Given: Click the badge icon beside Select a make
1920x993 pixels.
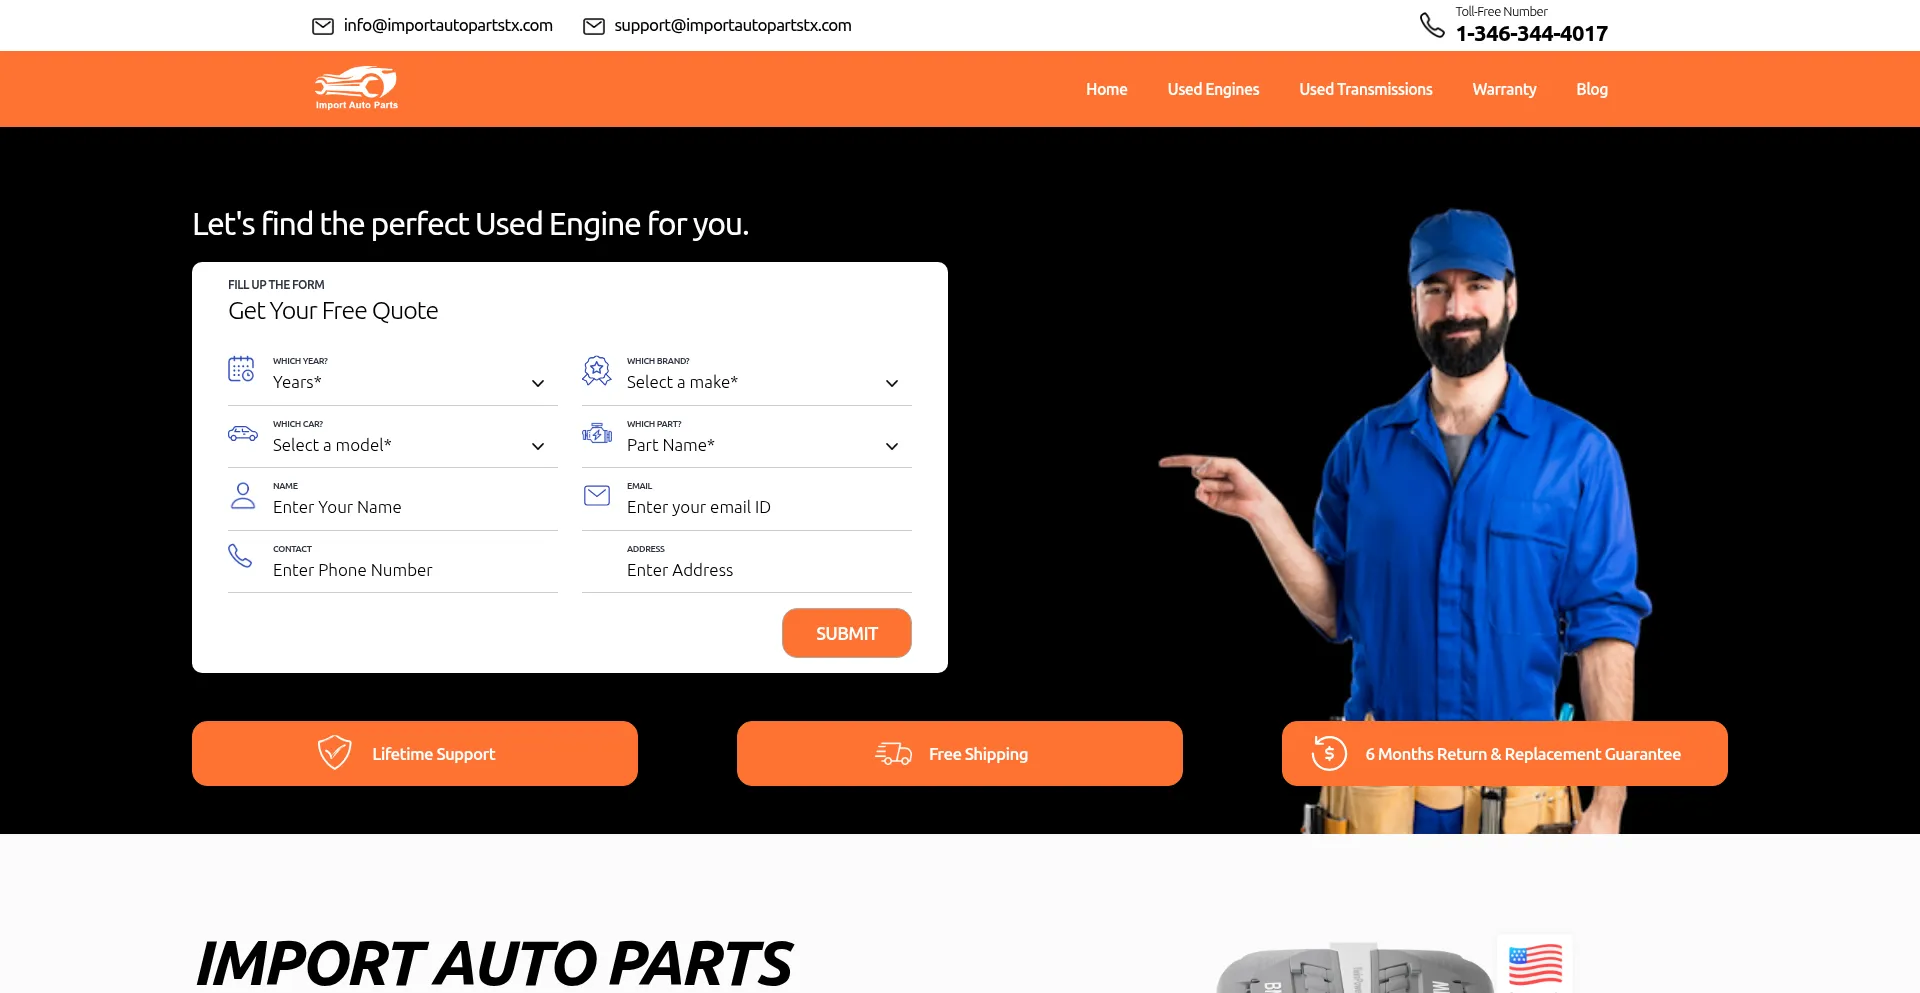Looking at the screenshot, I should (x=597, y=371).
